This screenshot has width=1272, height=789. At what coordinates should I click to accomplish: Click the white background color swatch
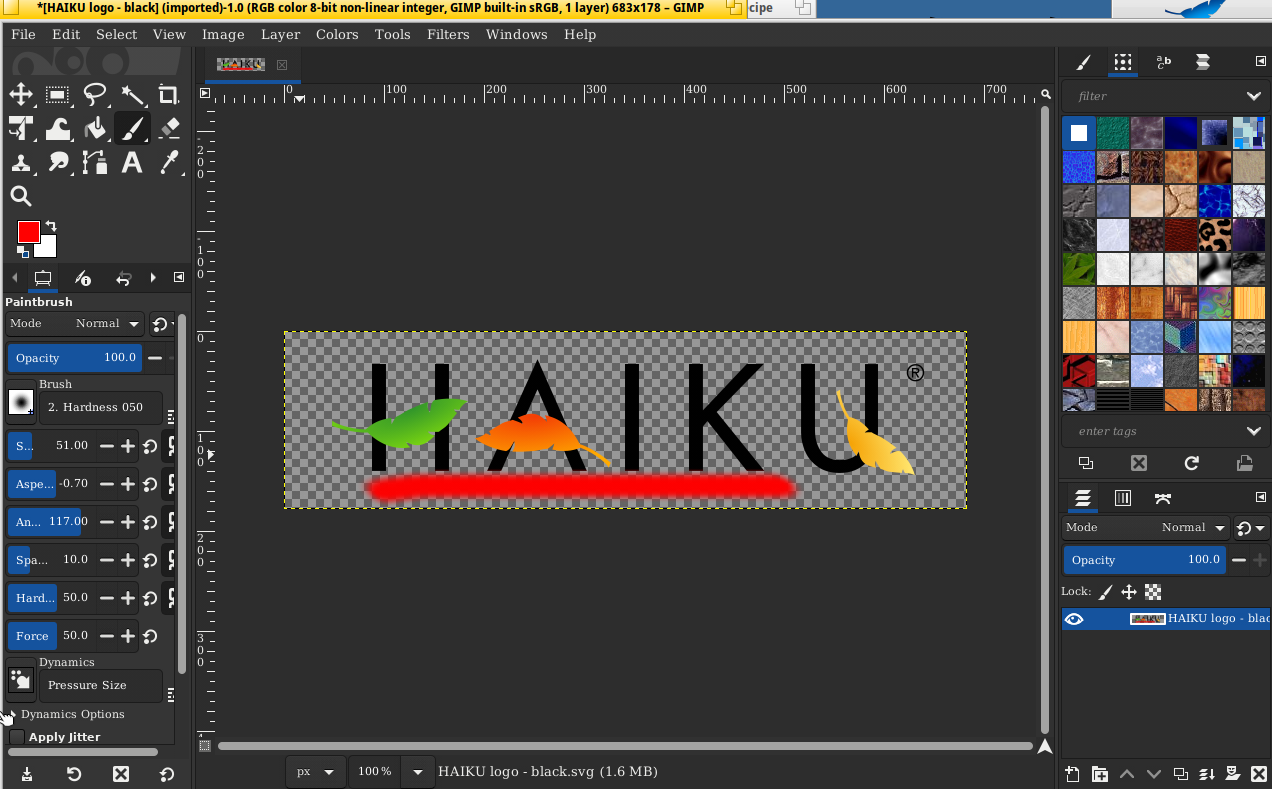coord(48,249)
